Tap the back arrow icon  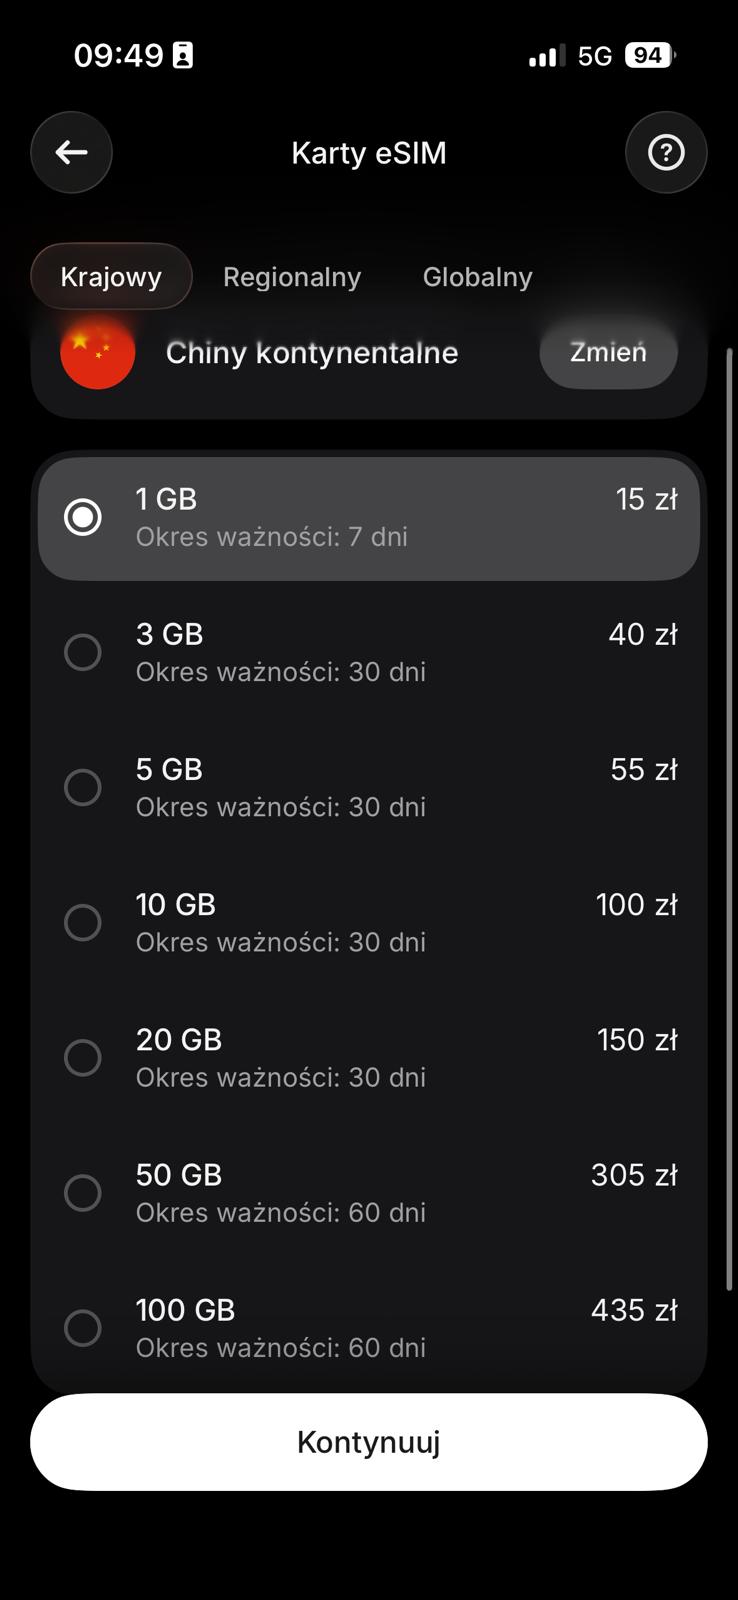coord(71,152)
